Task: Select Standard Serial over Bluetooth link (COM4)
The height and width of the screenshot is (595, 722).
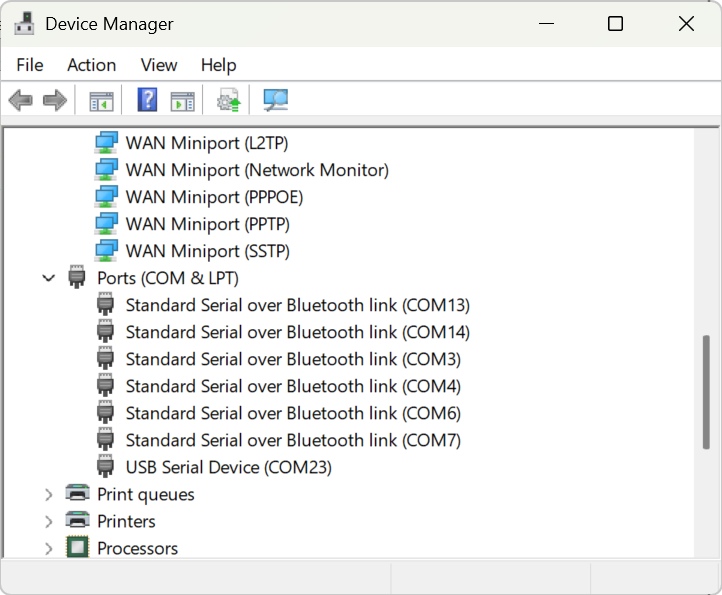Action: (x=293, y=386)
